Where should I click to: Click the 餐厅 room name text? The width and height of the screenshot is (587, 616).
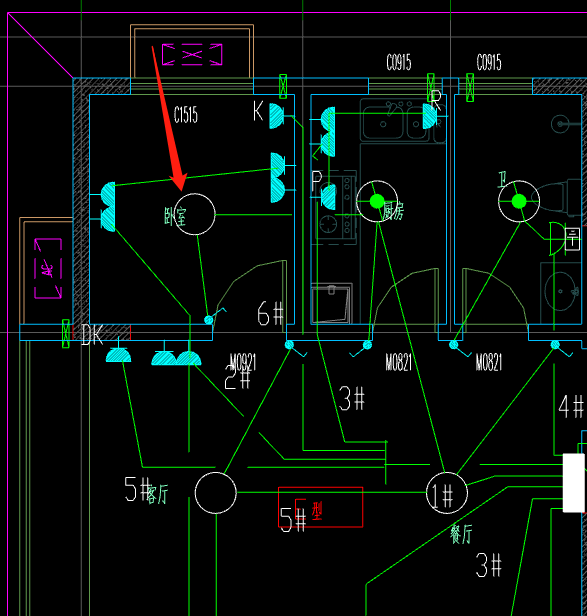462,534
